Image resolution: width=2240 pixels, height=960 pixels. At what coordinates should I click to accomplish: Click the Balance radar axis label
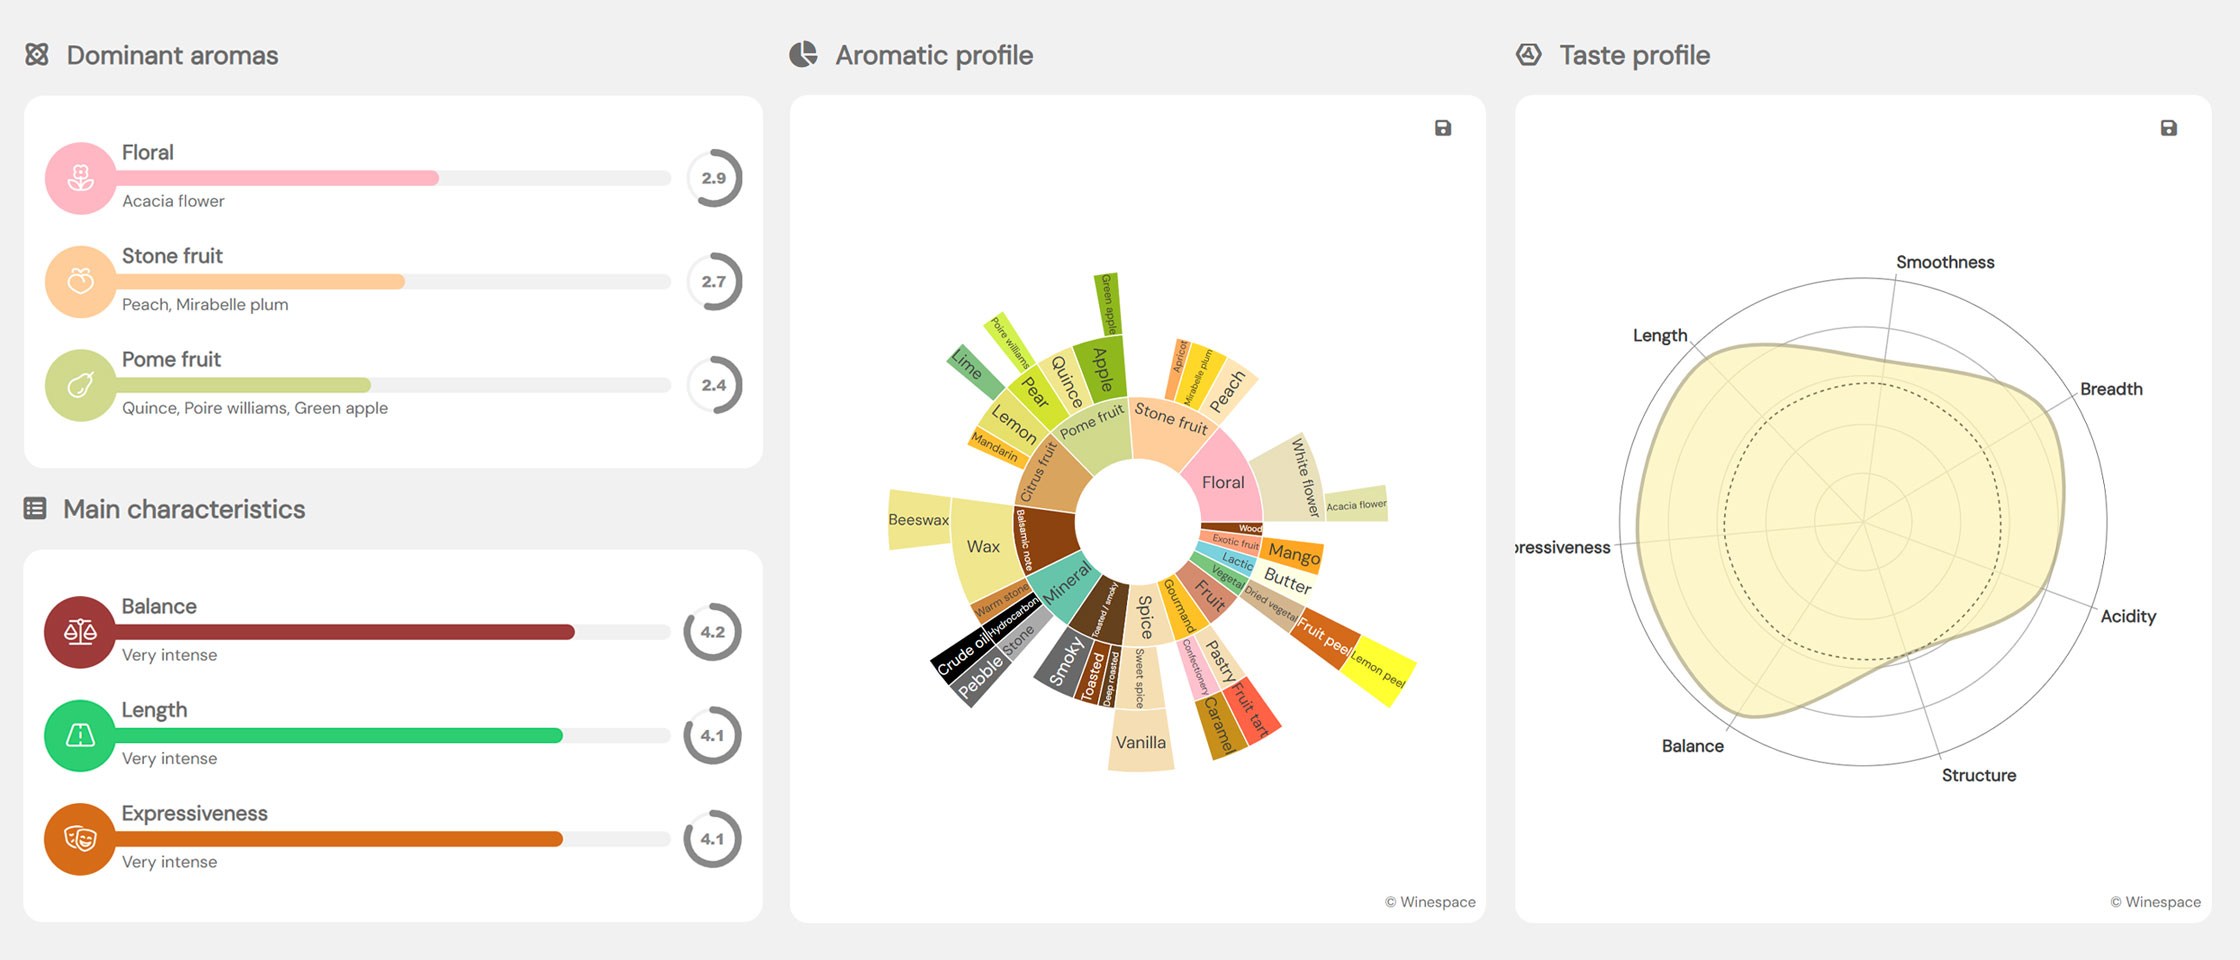click(x=1692, y=746)
